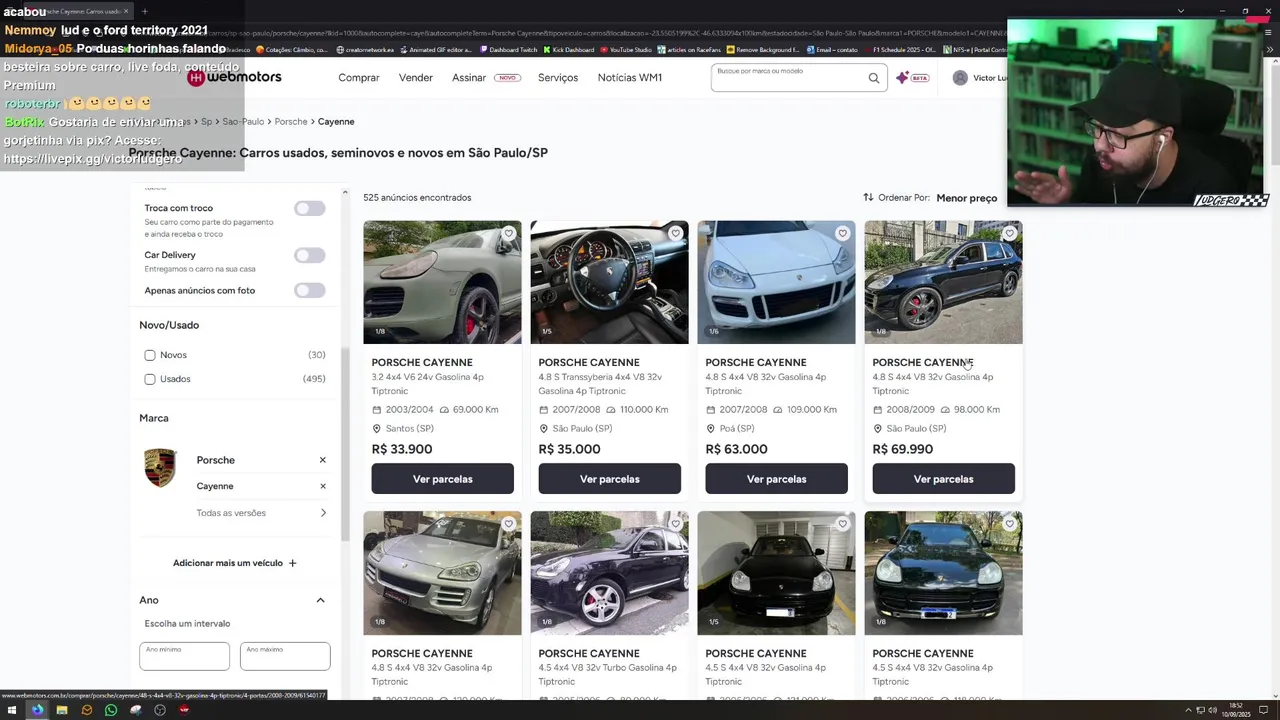This screenshot has width=1280, height=720.
Task: Click the 525 anúncios encontrados text
Action: point(417,198)
